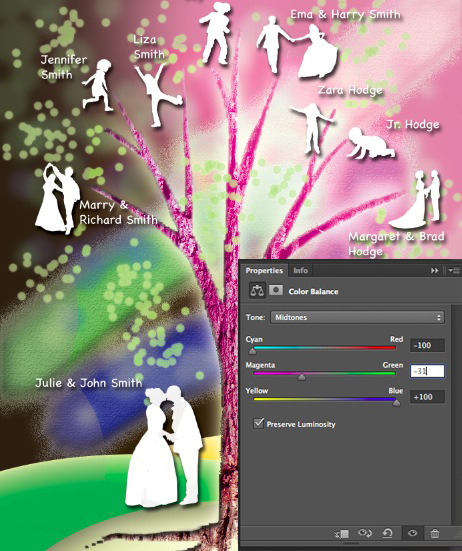Click the 'Margaret & Brad Hodge' text on canvas

[x=396, y=244]
